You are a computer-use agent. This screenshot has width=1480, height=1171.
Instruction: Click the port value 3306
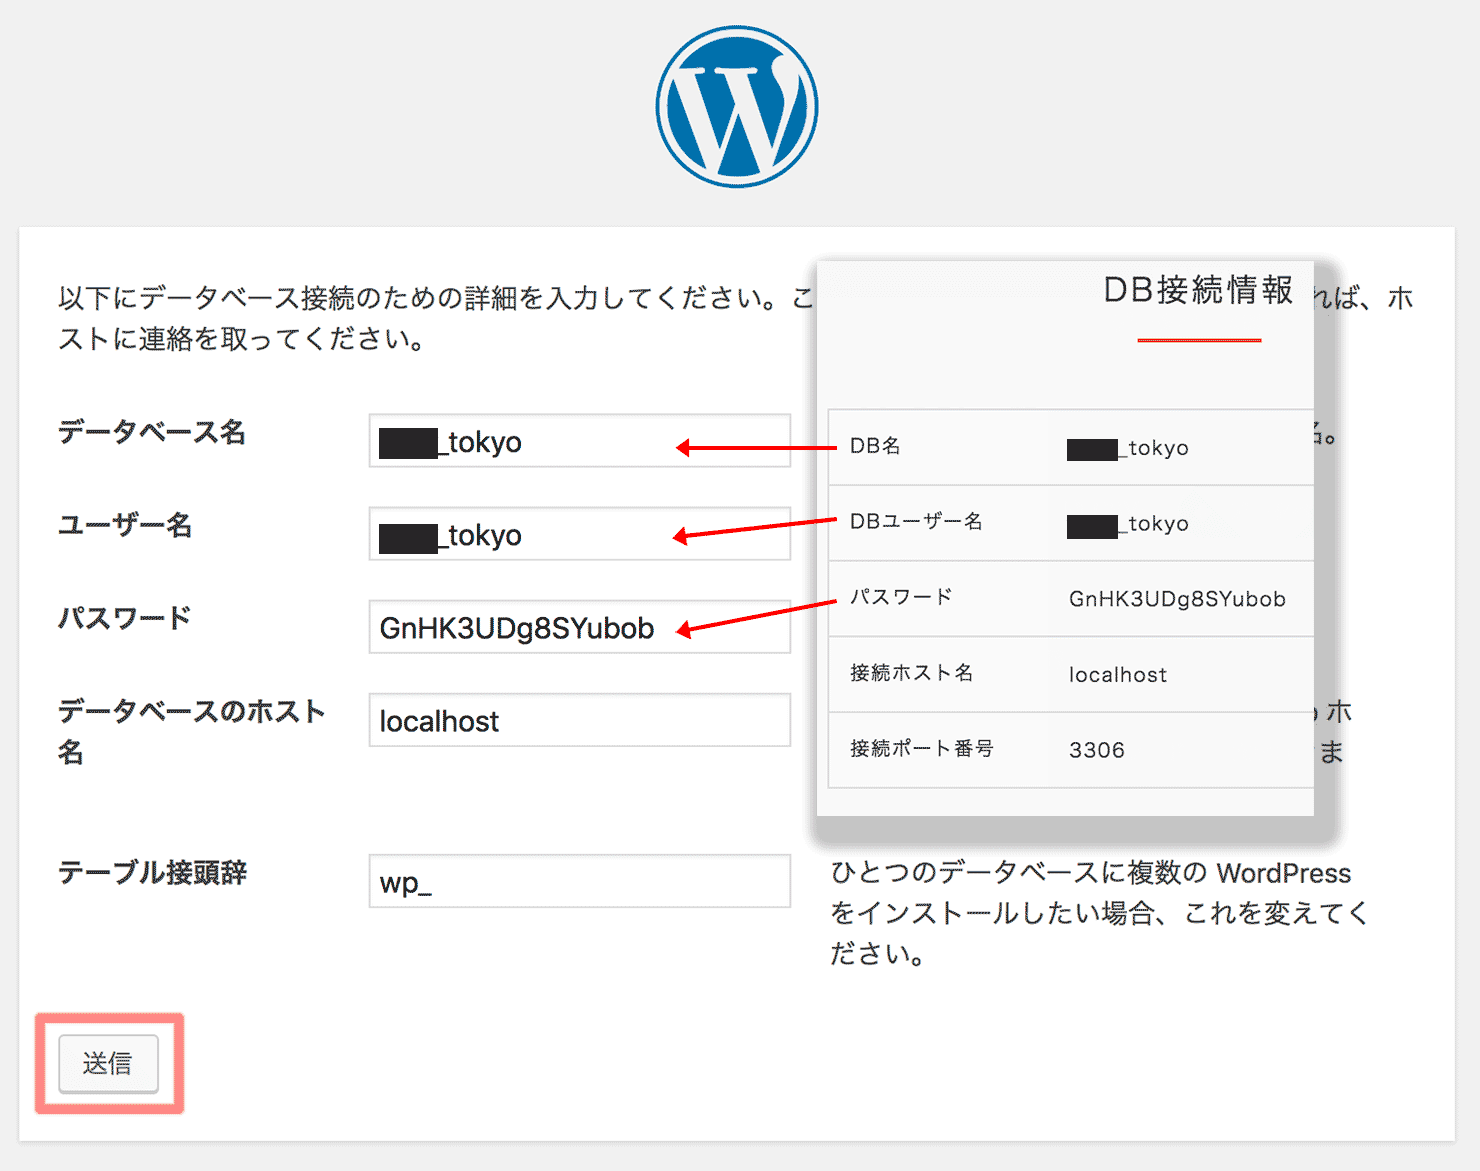[1096, 750]
